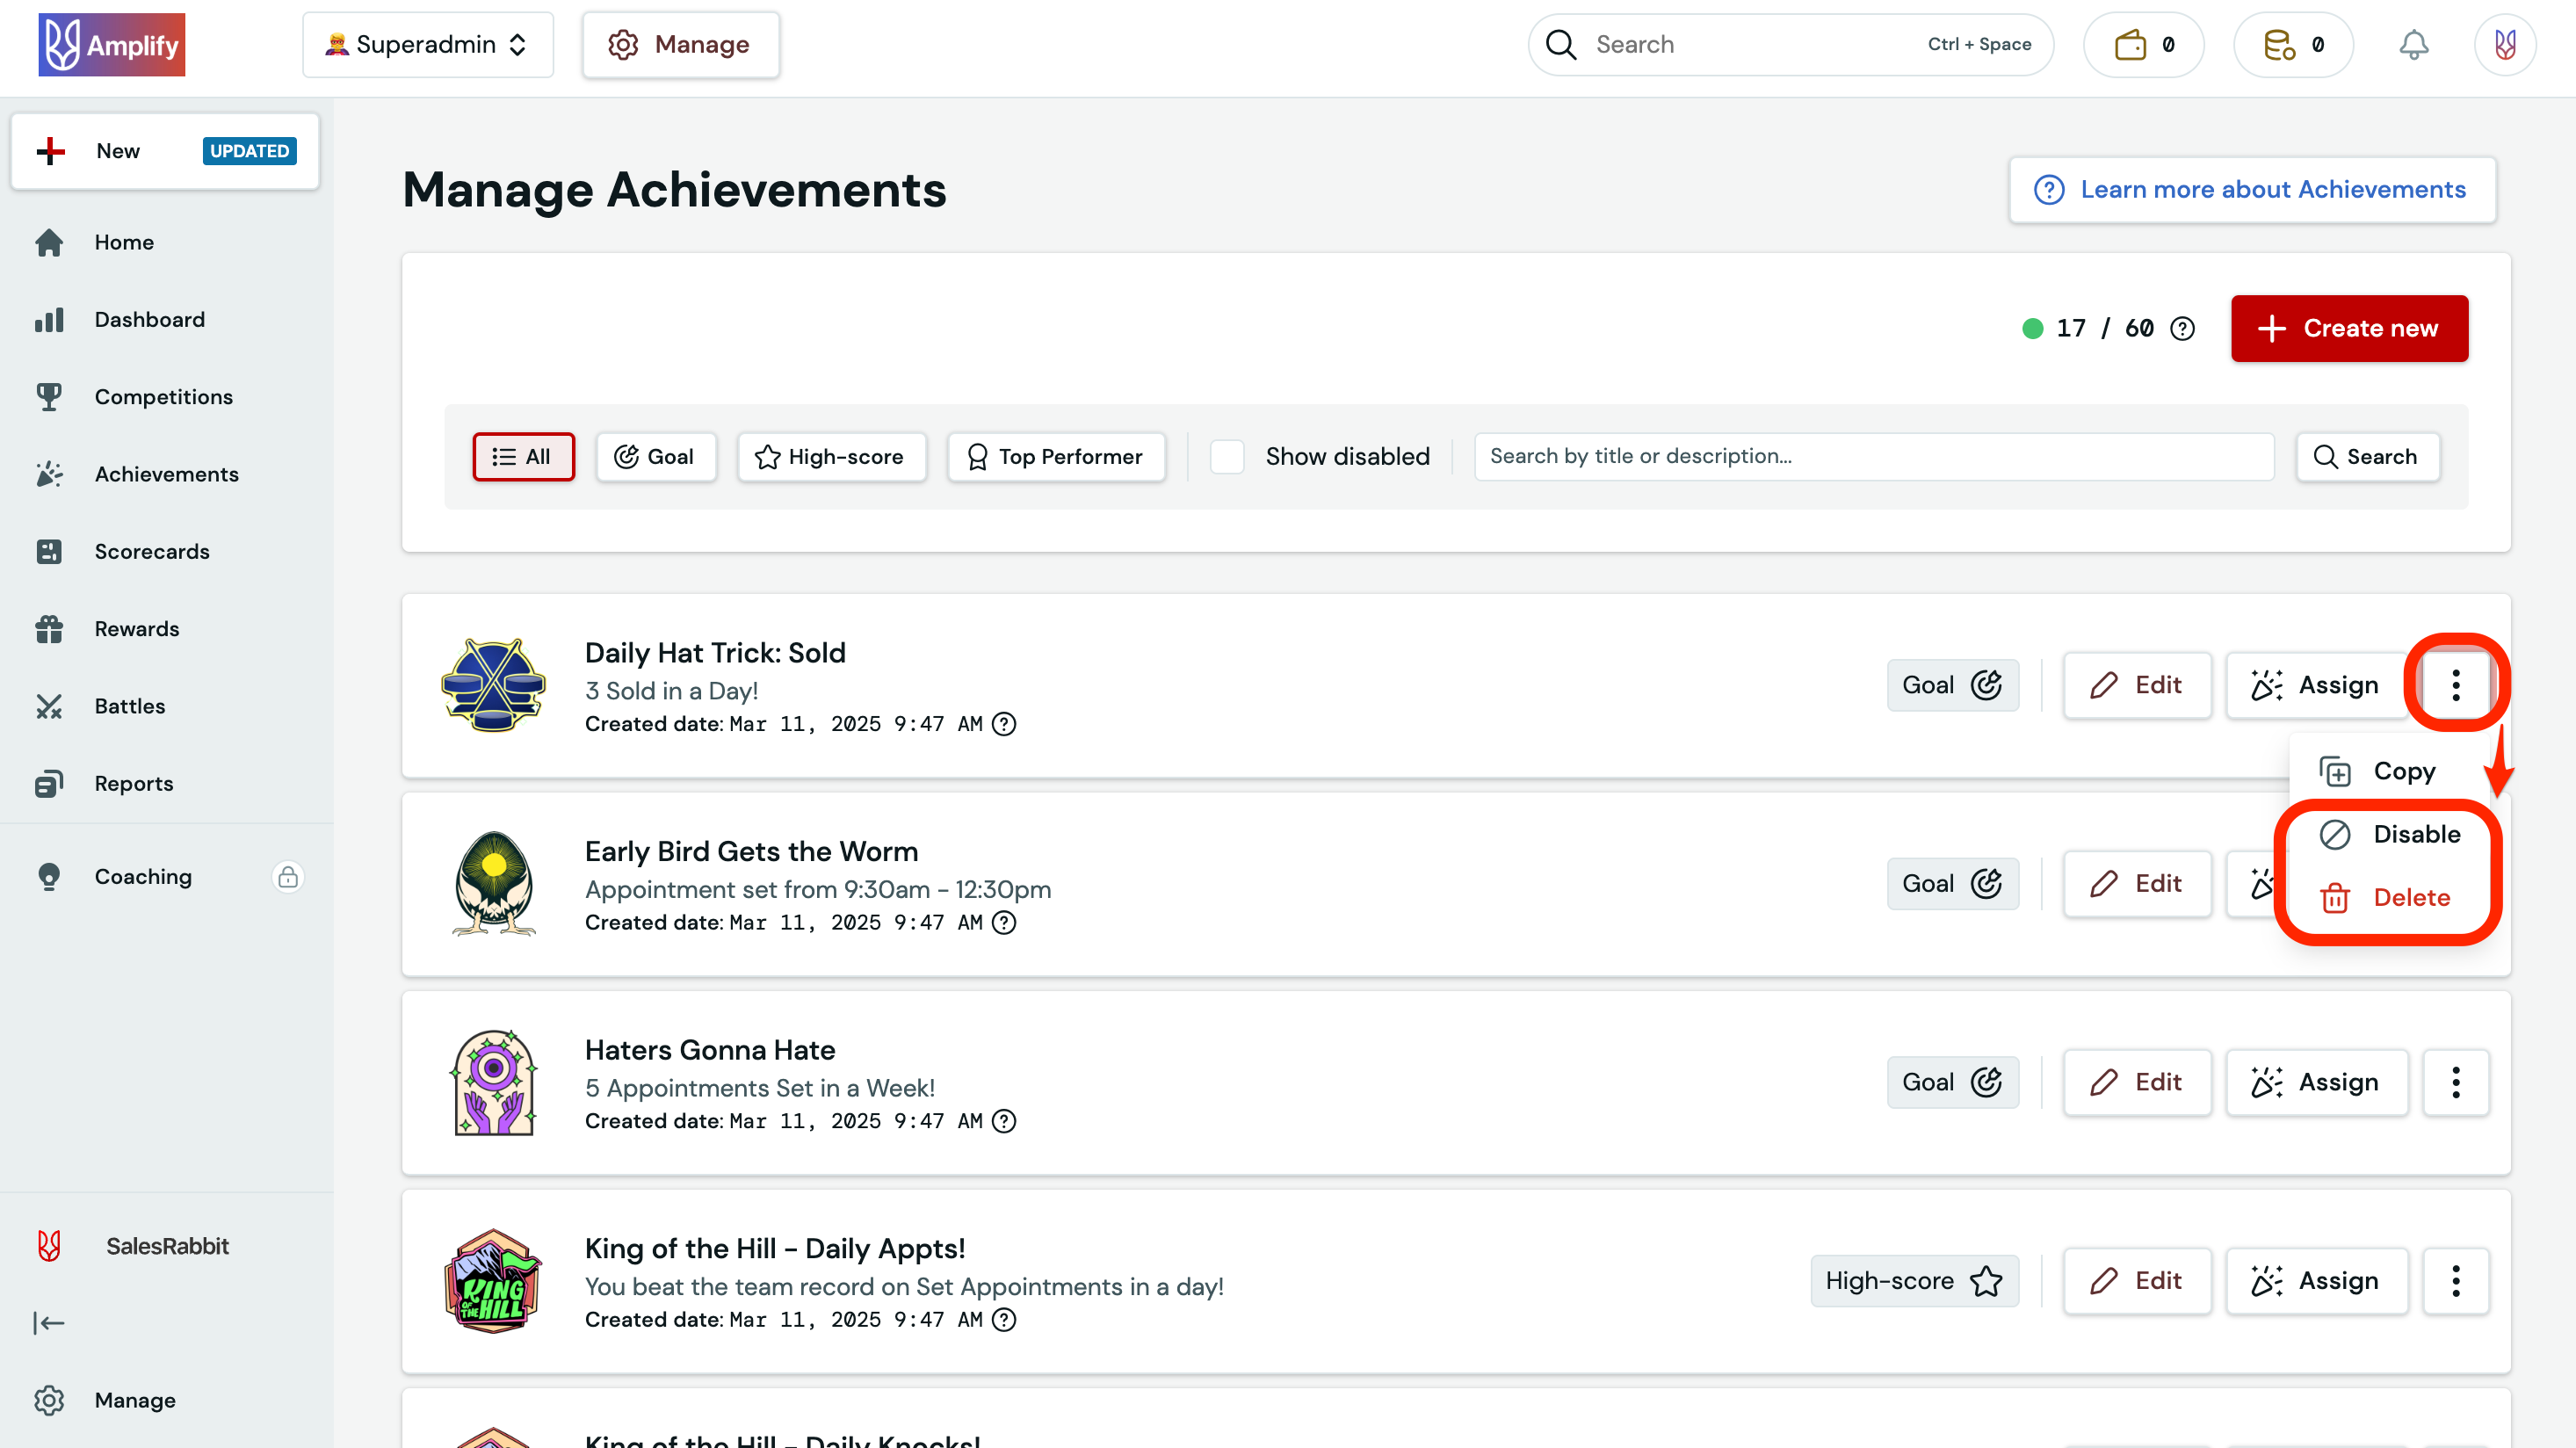
Task: Collapse the sidebar with the arrow icon
Action: click(x=49, y=1322)
